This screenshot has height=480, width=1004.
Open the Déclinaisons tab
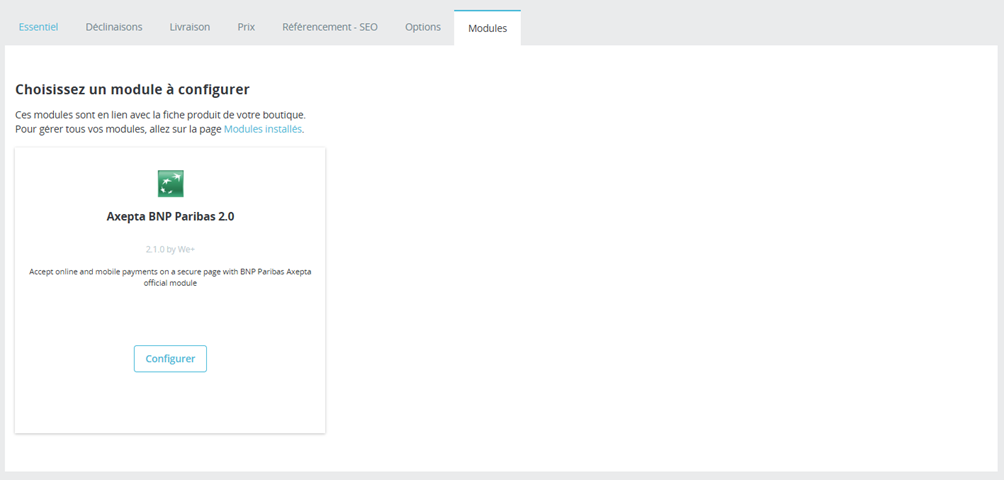(x=114, y=27)
